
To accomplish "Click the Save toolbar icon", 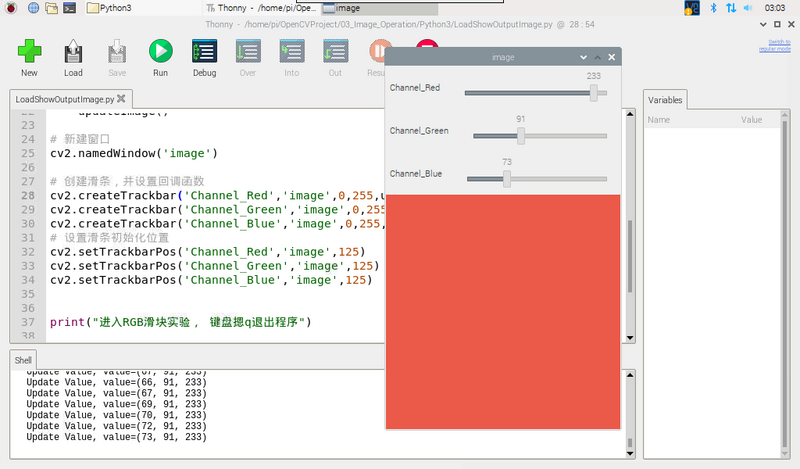I will click(x=117, y=52).
